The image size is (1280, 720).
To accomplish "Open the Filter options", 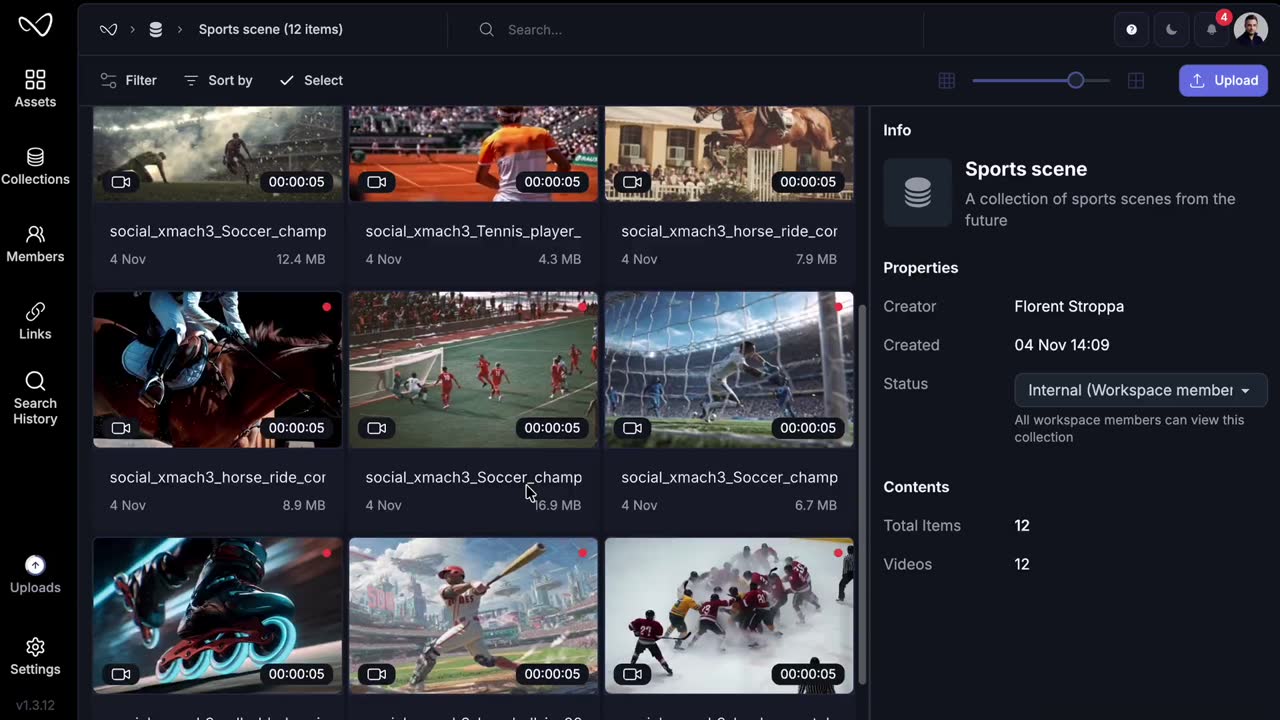I will (x=128, y=80).
